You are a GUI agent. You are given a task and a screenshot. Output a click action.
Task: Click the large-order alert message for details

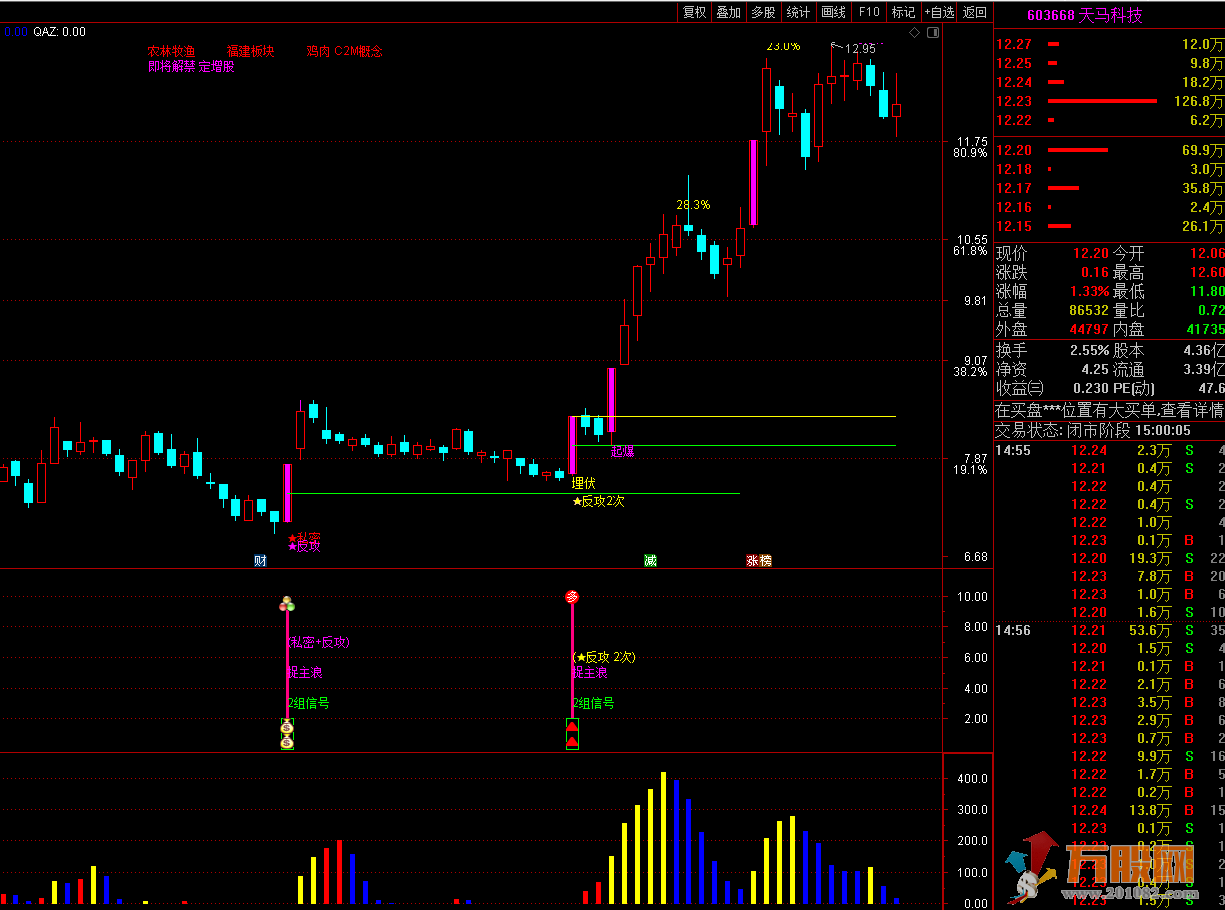[x=1109, y=410]
